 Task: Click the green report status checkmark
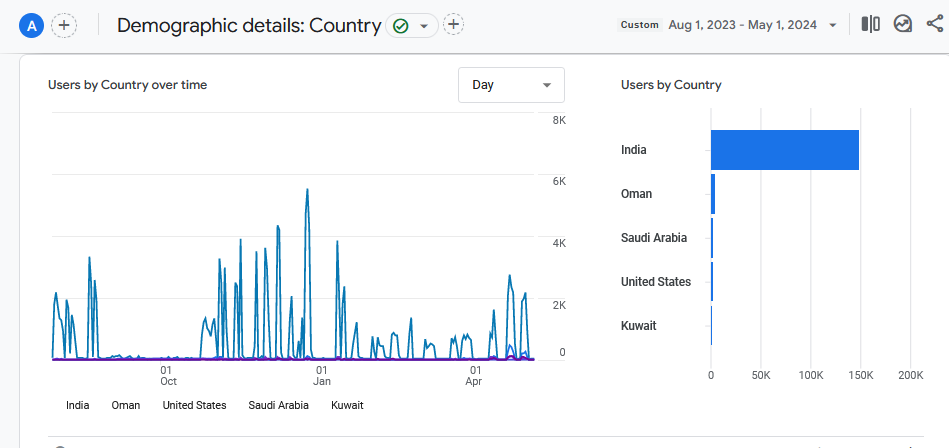(401, 26)
